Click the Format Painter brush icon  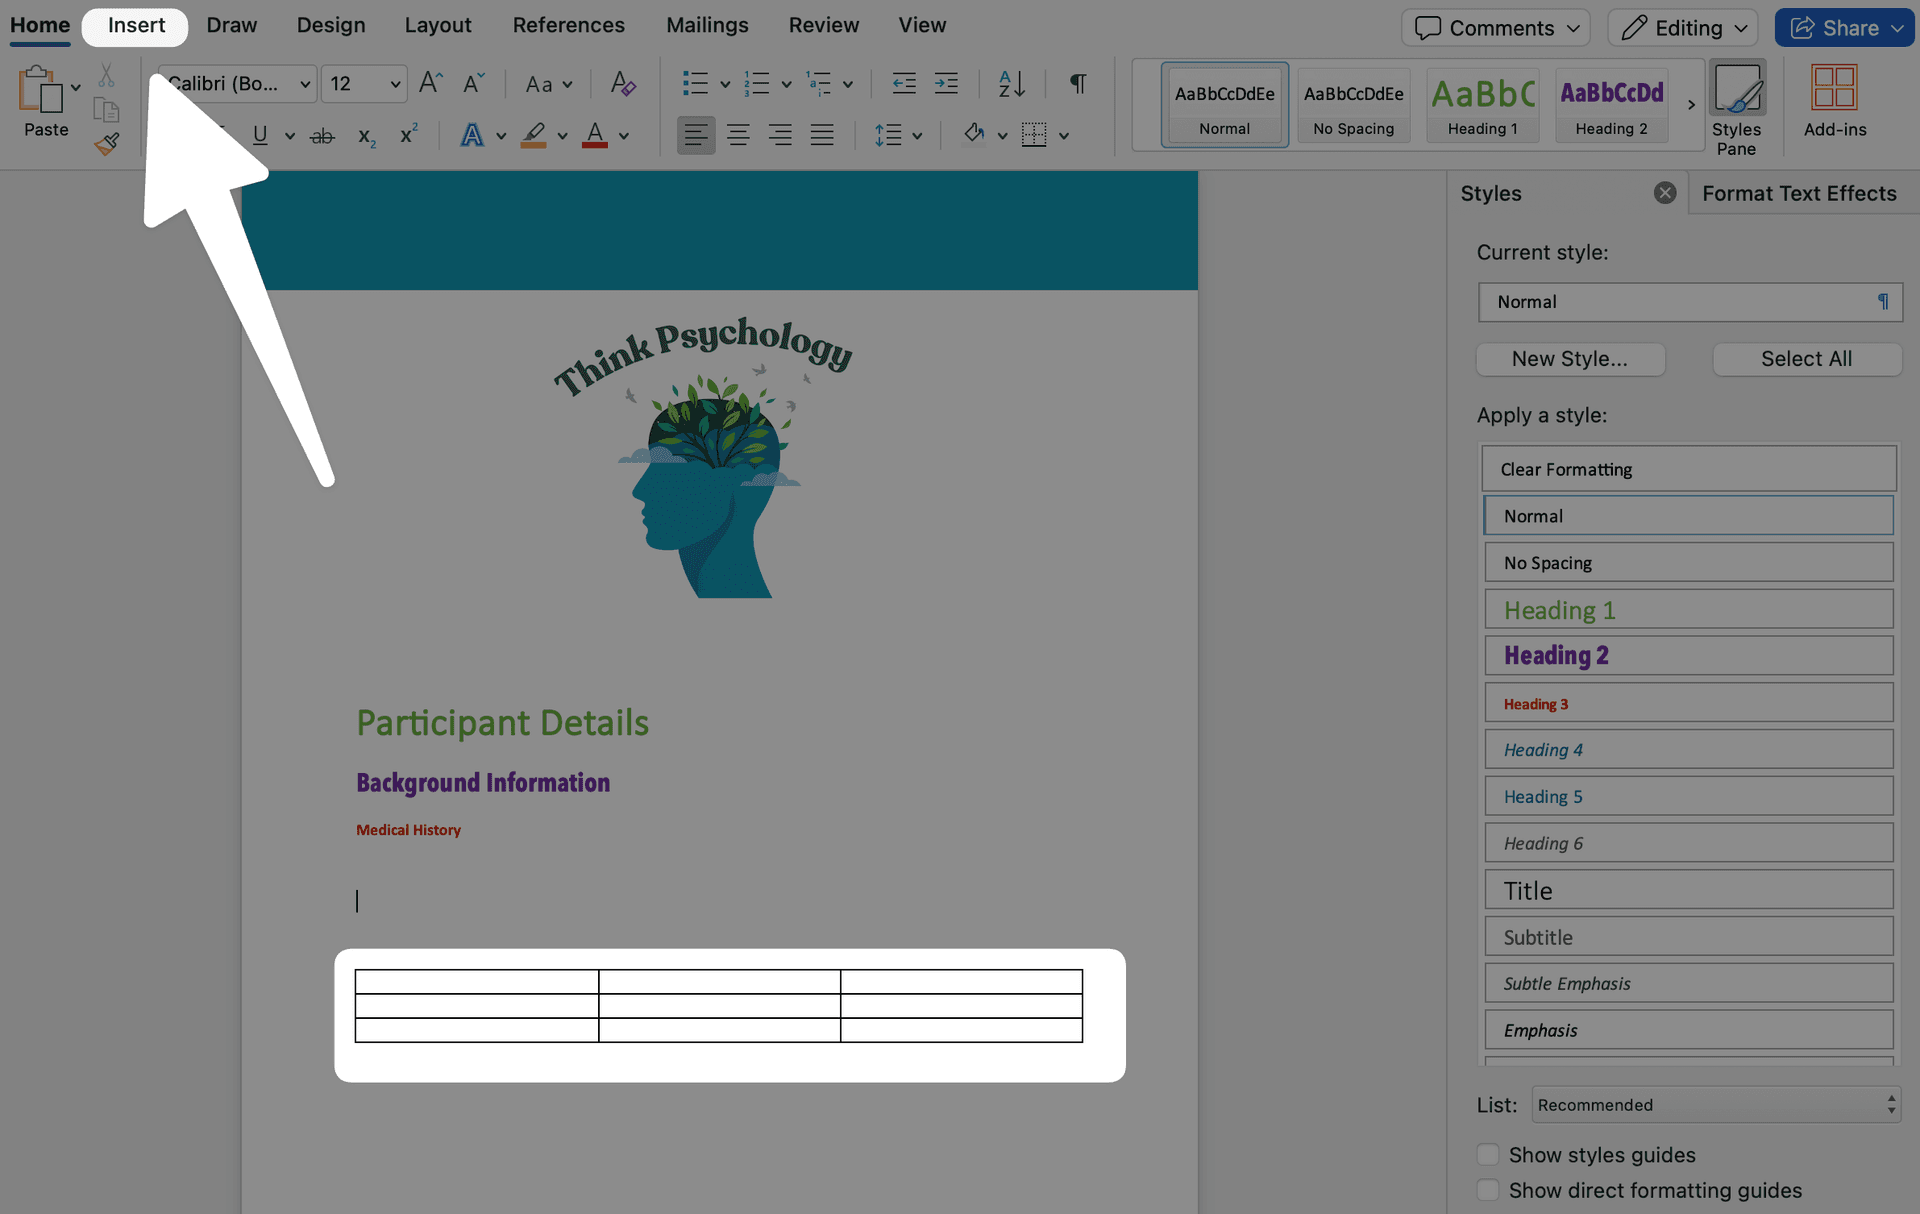[x=107, y=144]
